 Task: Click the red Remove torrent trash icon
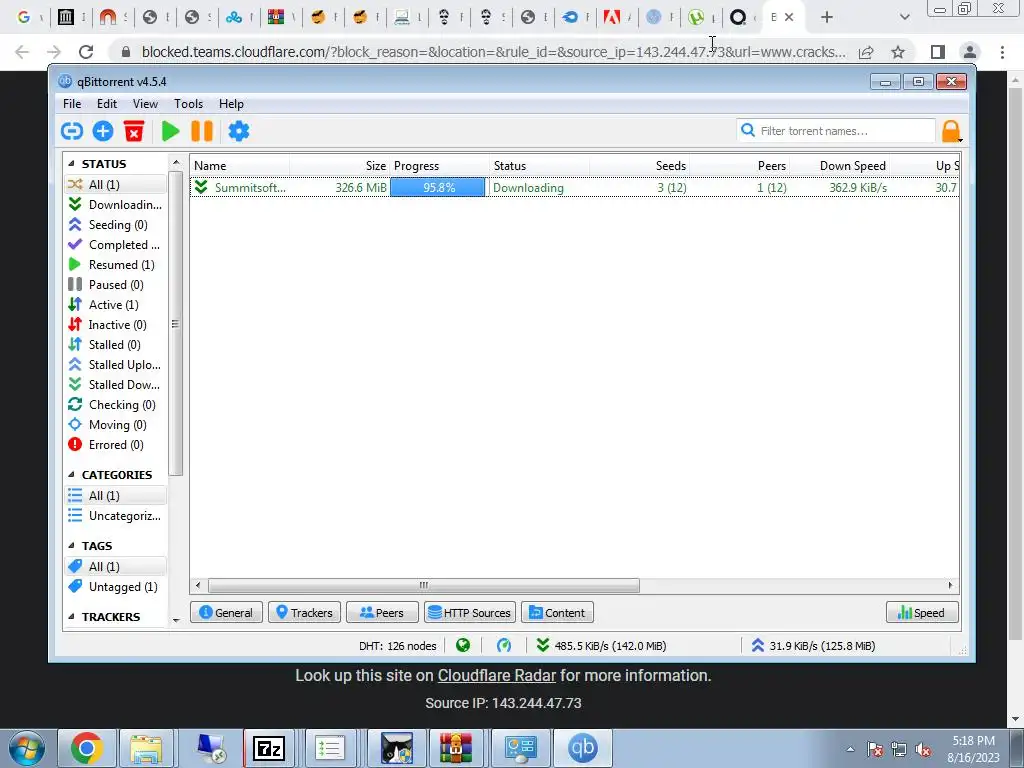click(134, 131)
